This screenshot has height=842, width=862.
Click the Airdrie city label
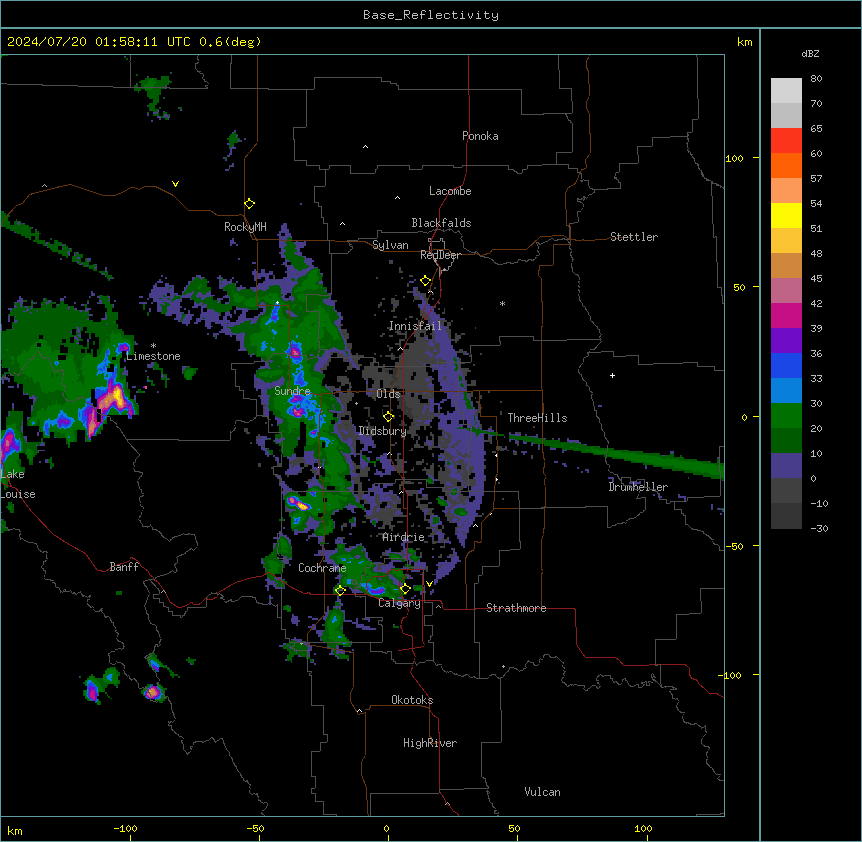(x=404, y=537)
